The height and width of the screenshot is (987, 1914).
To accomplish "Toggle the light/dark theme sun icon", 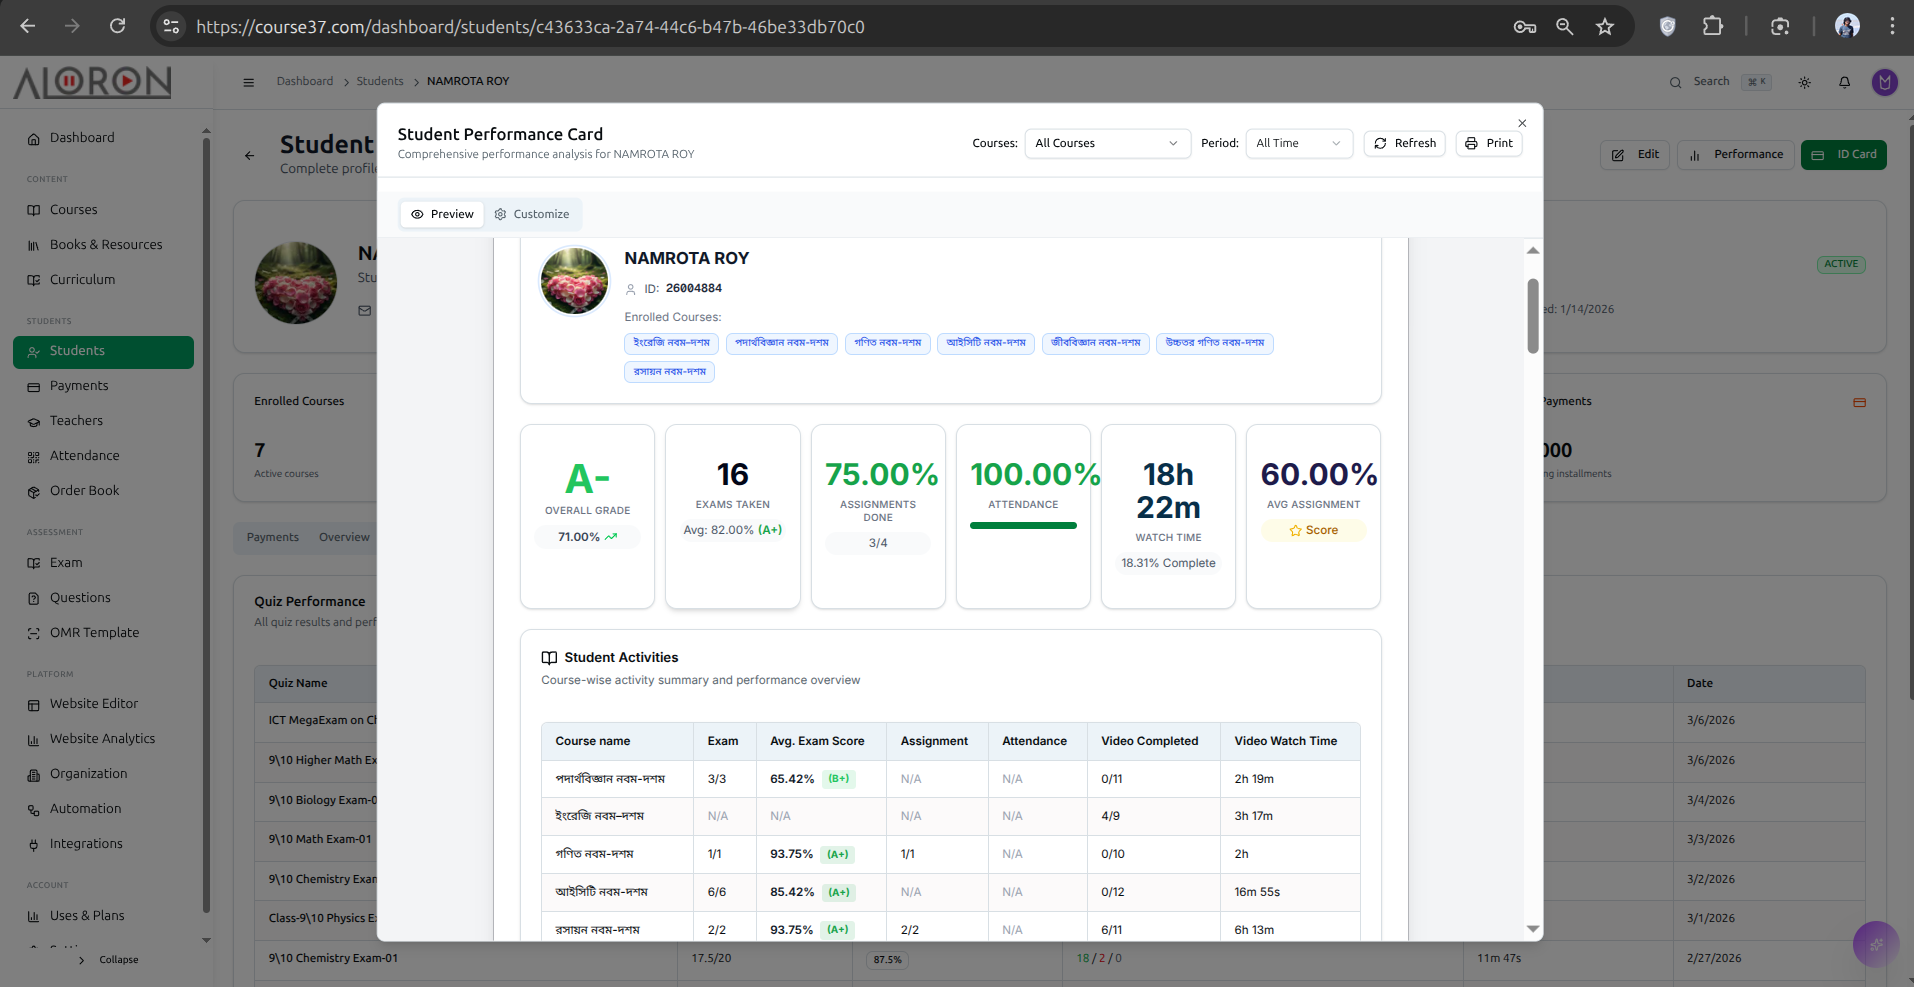I will pos(1804,82).
